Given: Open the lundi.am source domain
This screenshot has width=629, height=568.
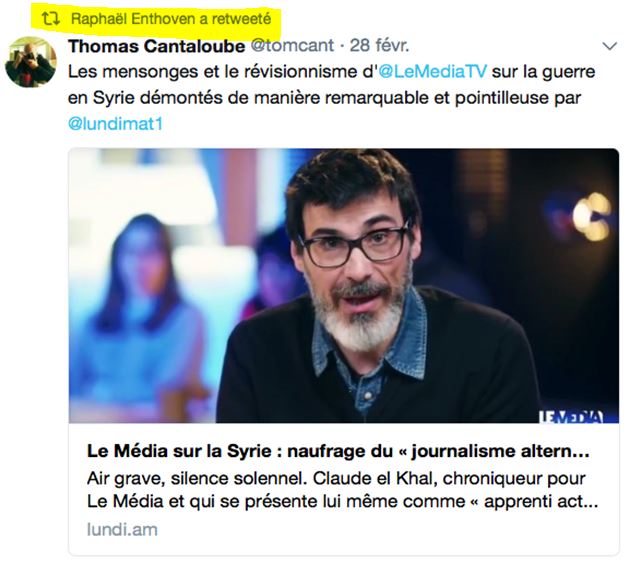Looking at the screenshot, I should click(122, 530).
